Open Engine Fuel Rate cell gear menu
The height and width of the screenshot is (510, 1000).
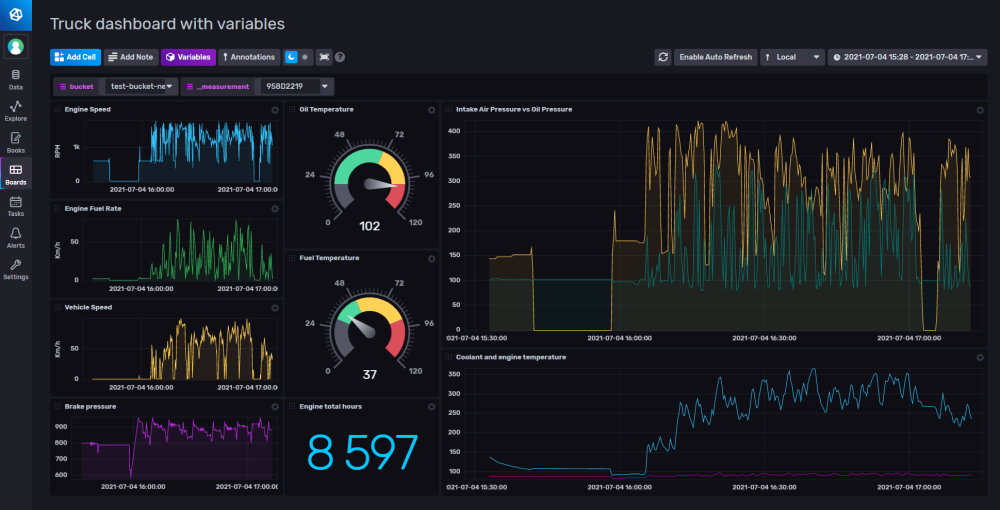coord(275,208)
